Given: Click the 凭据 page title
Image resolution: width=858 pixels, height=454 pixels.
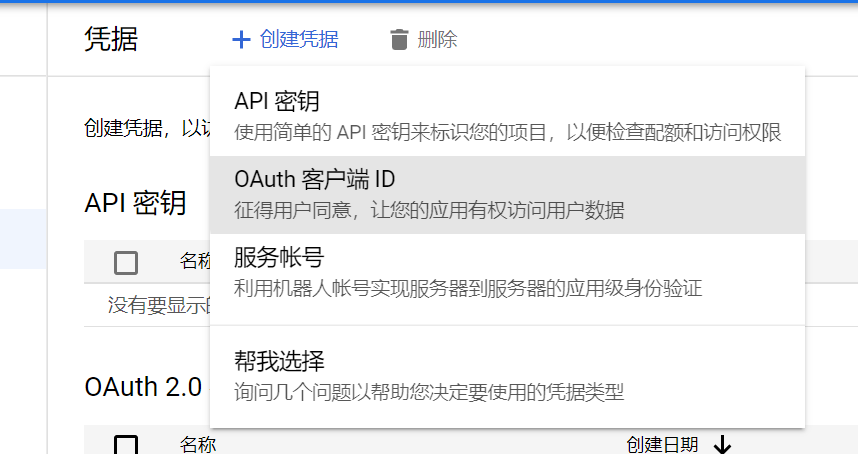Looking at the screenshot, I should (111, 39).
